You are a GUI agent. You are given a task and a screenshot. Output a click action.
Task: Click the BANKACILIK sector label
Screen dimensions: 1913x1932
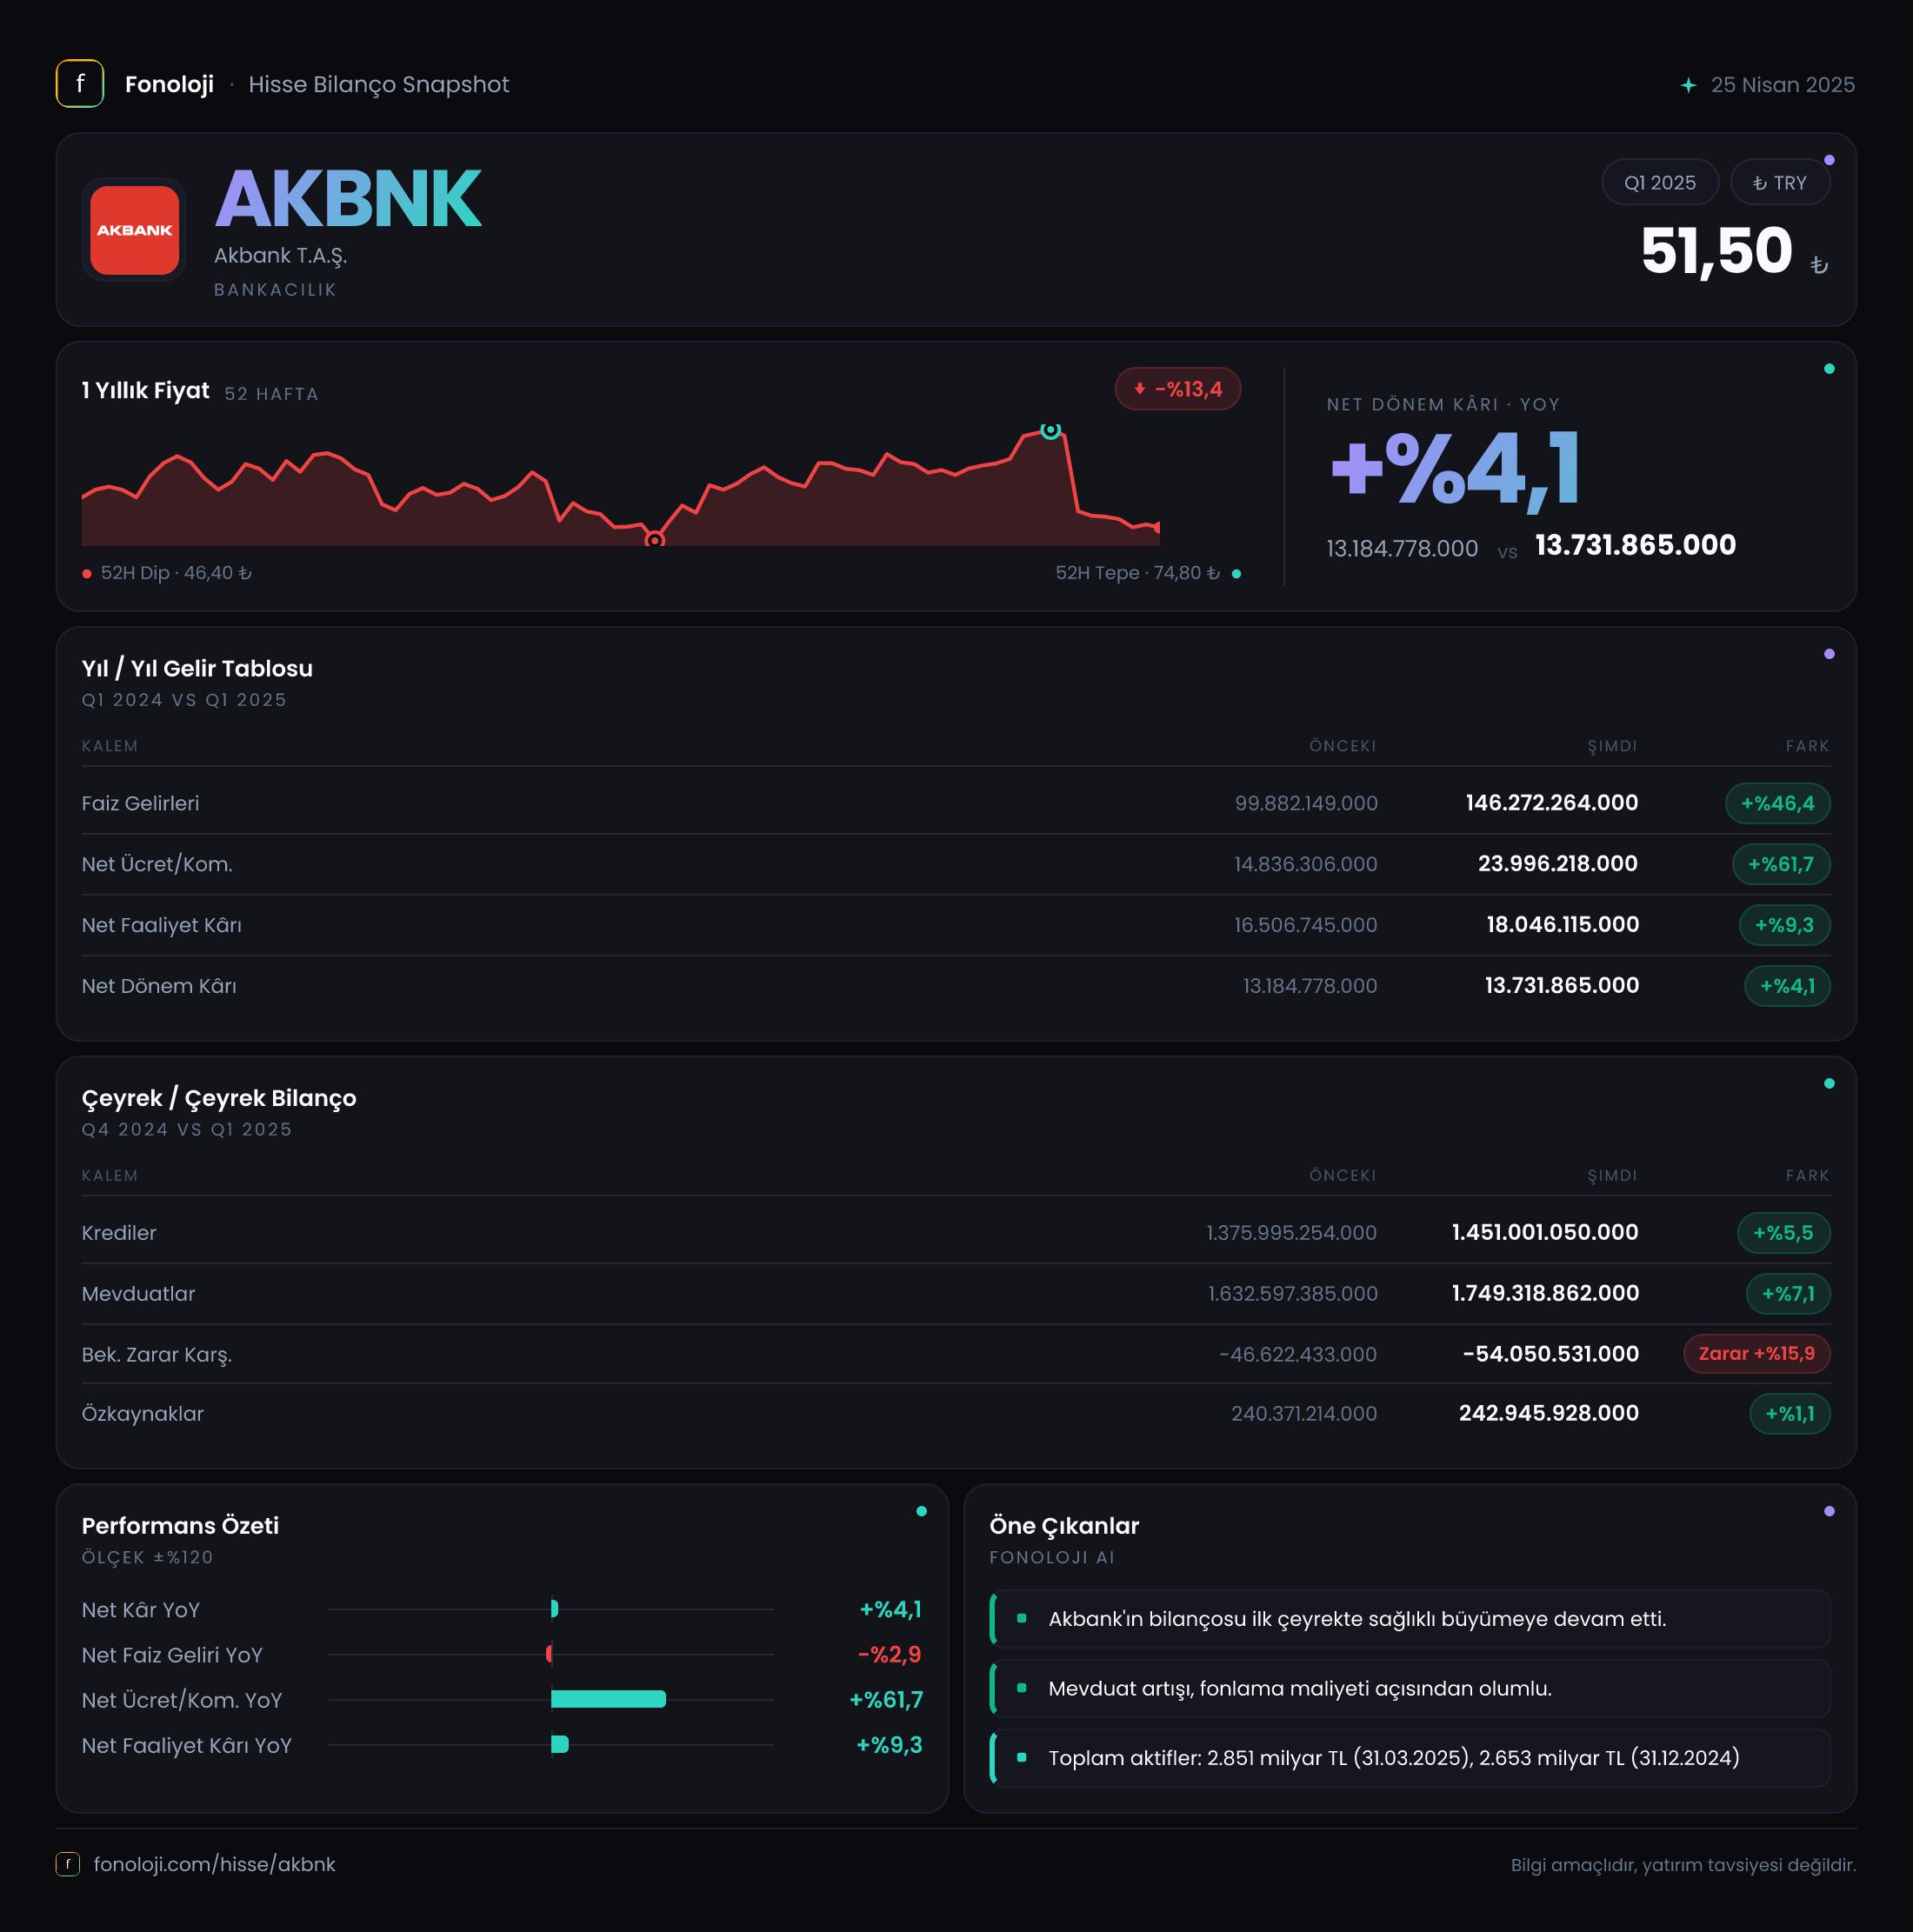tap(275, 290)
